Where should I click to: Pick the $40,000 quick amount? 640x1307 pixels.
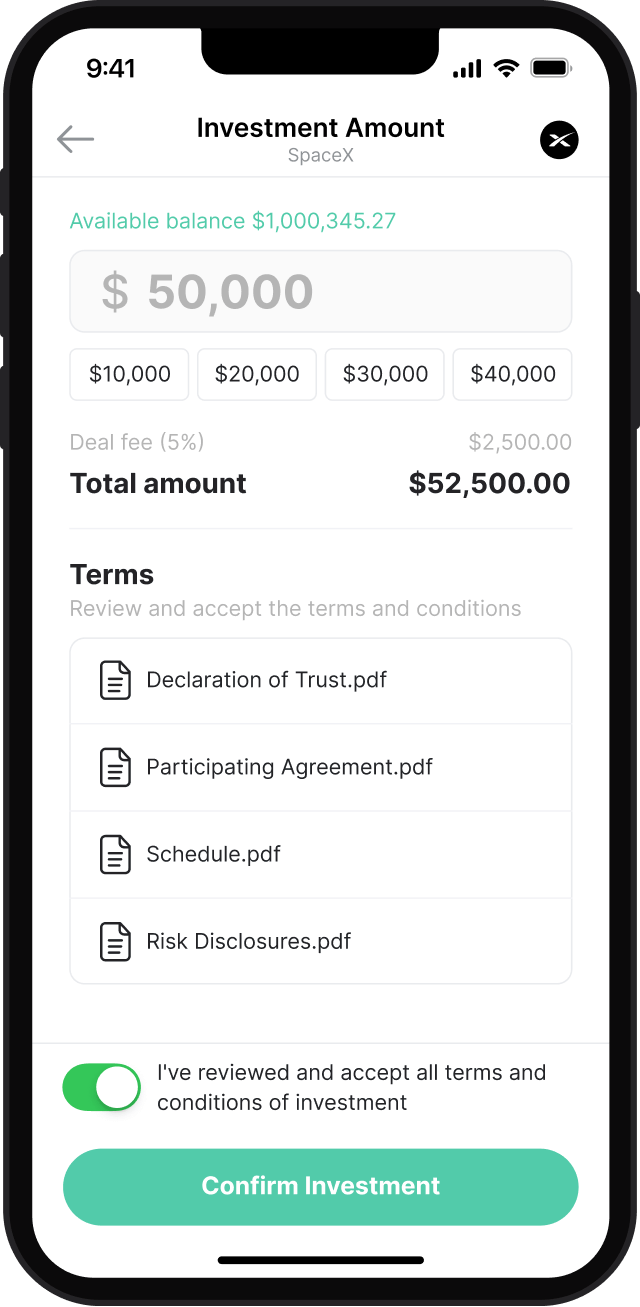pos(513,374)
